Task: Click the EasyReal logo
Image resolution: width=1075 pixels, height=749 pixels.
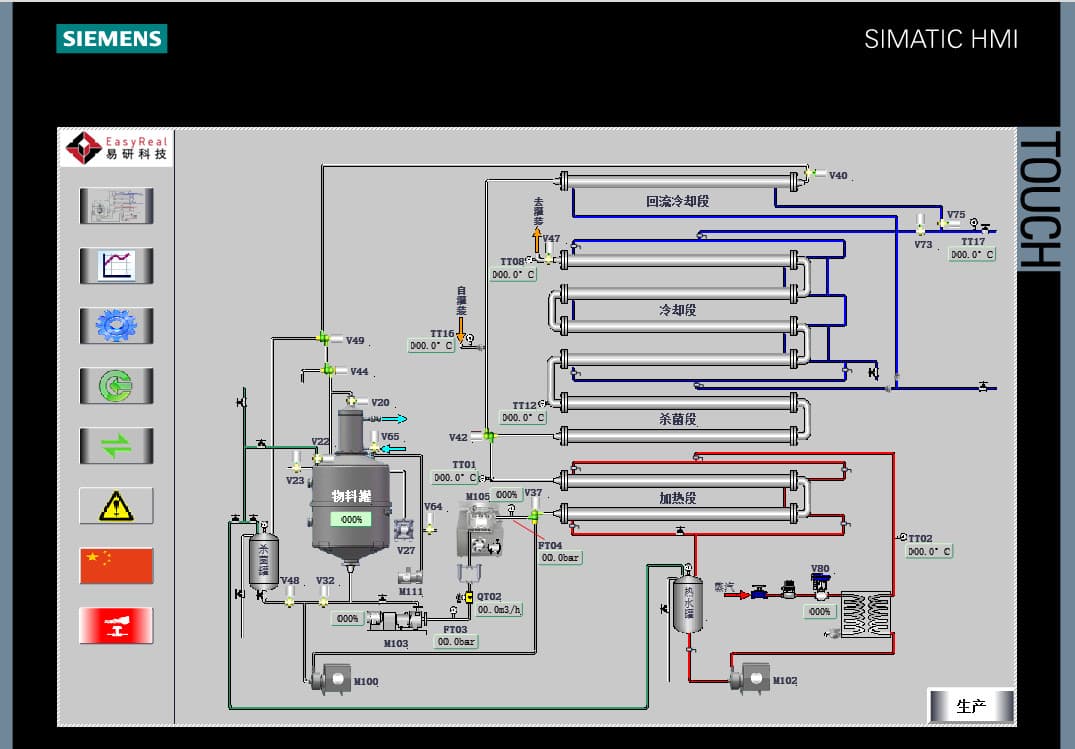Action: [116, 148]
